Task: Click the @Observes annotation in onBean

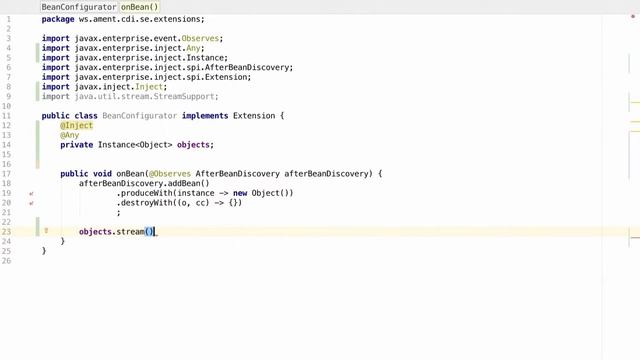Action: pos(170,174)
